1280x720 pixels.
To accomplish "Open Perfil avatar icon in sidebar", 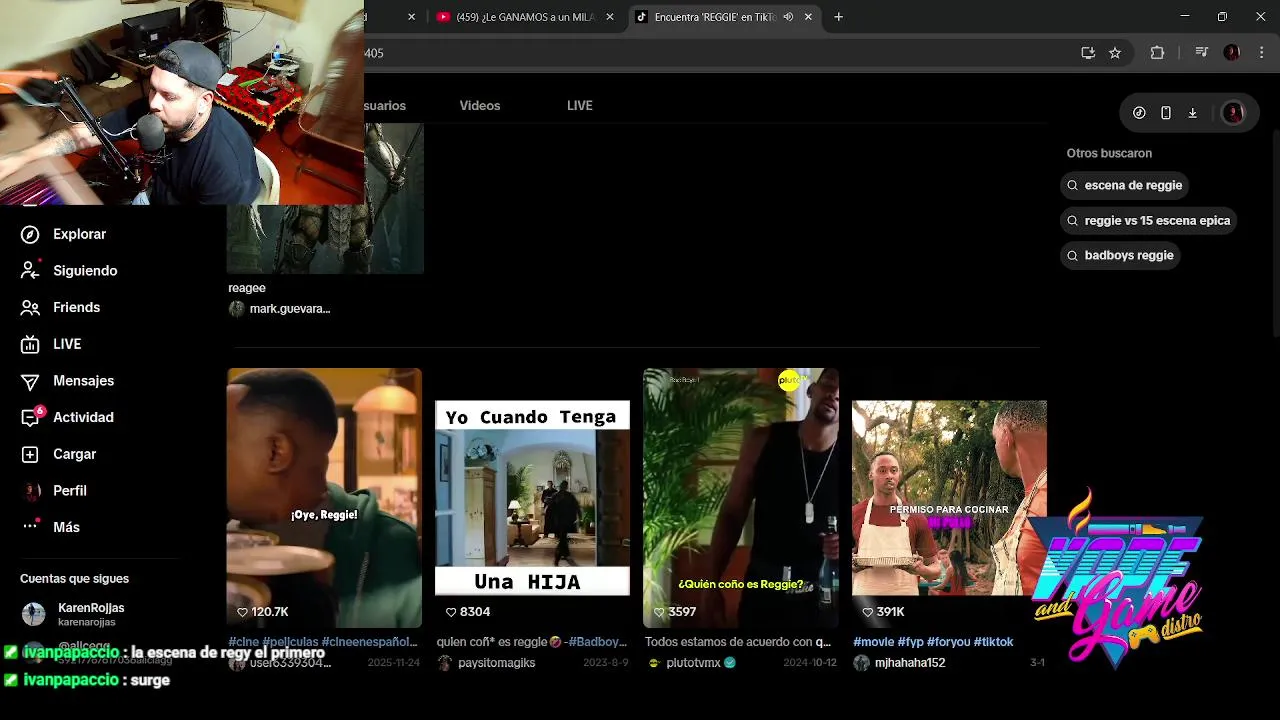I will [x=31, y=491].
